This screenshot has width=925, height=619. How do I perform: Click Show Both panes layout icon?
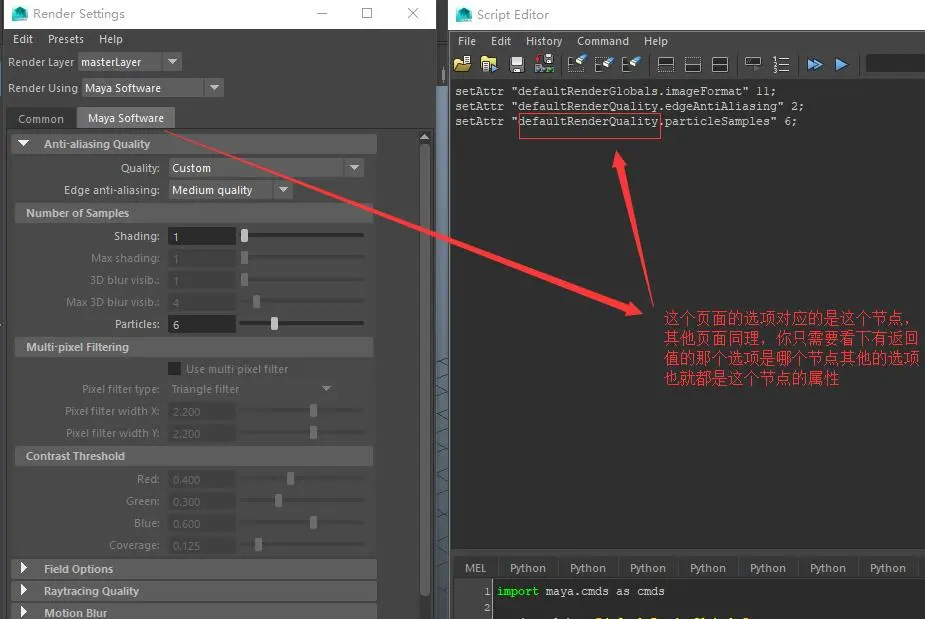pos(720,64)
